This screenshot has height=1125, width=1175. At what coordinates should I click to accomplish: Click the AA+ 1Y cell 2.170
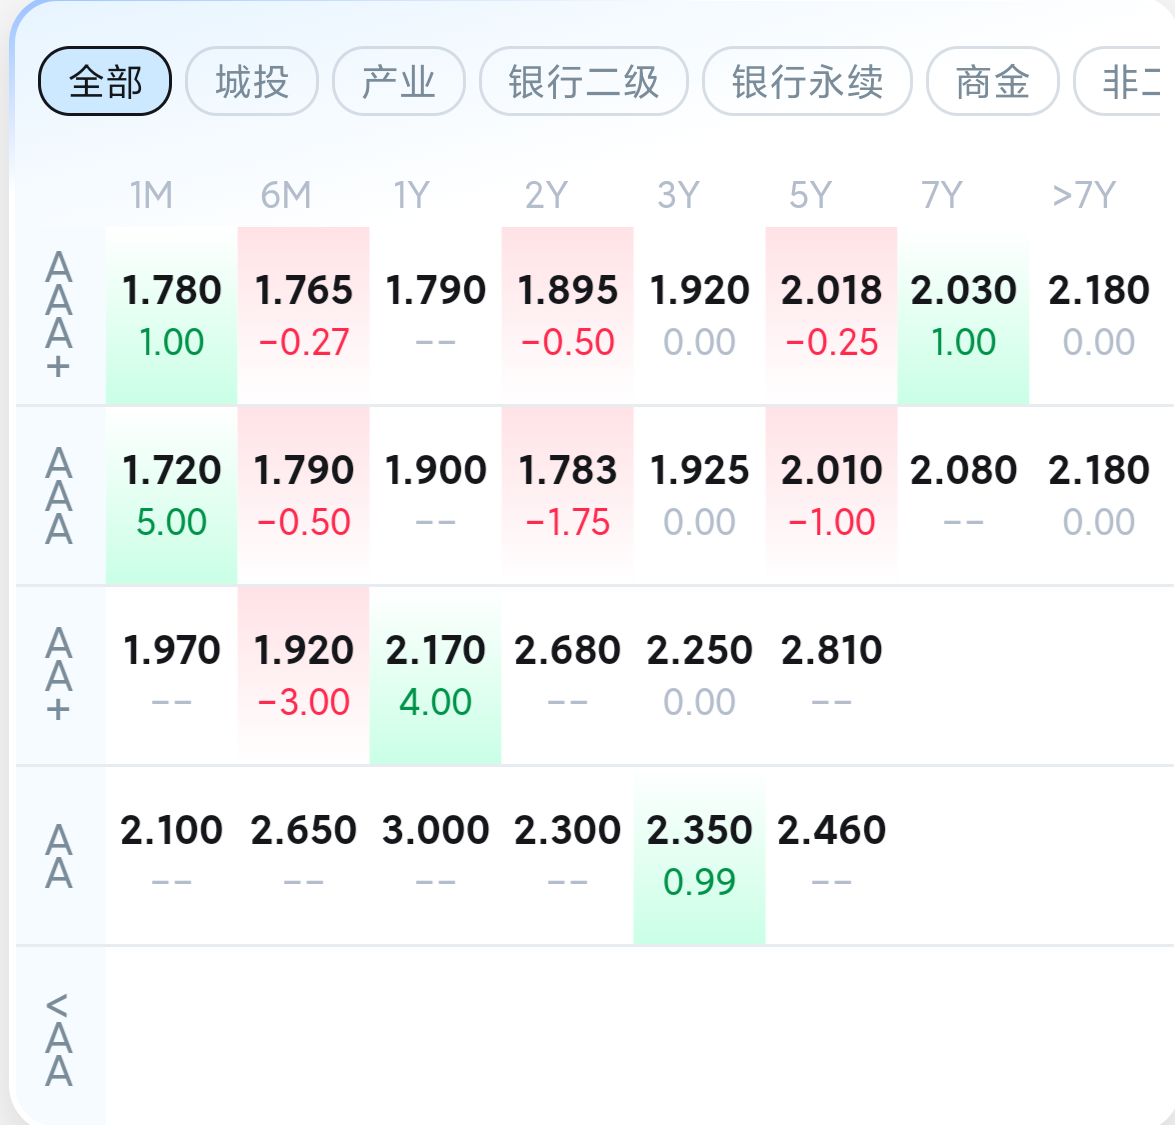pos(435,675)
